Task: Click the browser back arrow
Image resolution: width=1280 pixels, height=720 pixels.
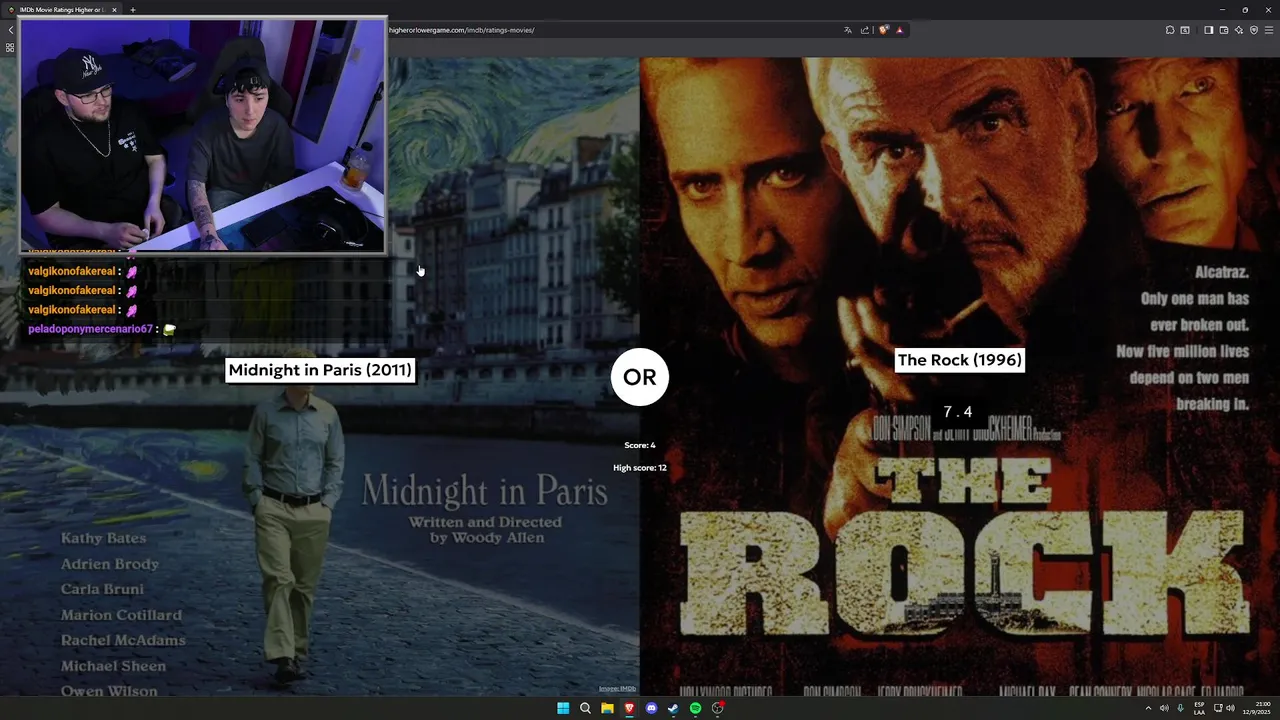Action: pos(10,30)
